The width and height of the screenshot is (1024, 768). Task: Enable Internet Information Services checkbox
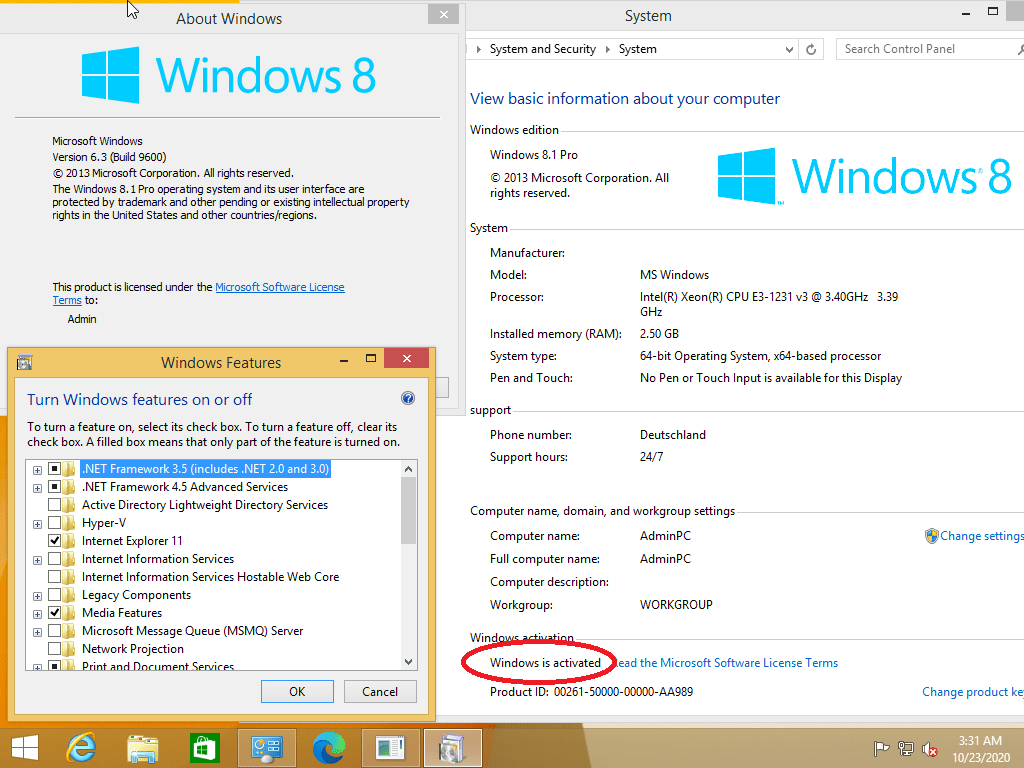54,559
